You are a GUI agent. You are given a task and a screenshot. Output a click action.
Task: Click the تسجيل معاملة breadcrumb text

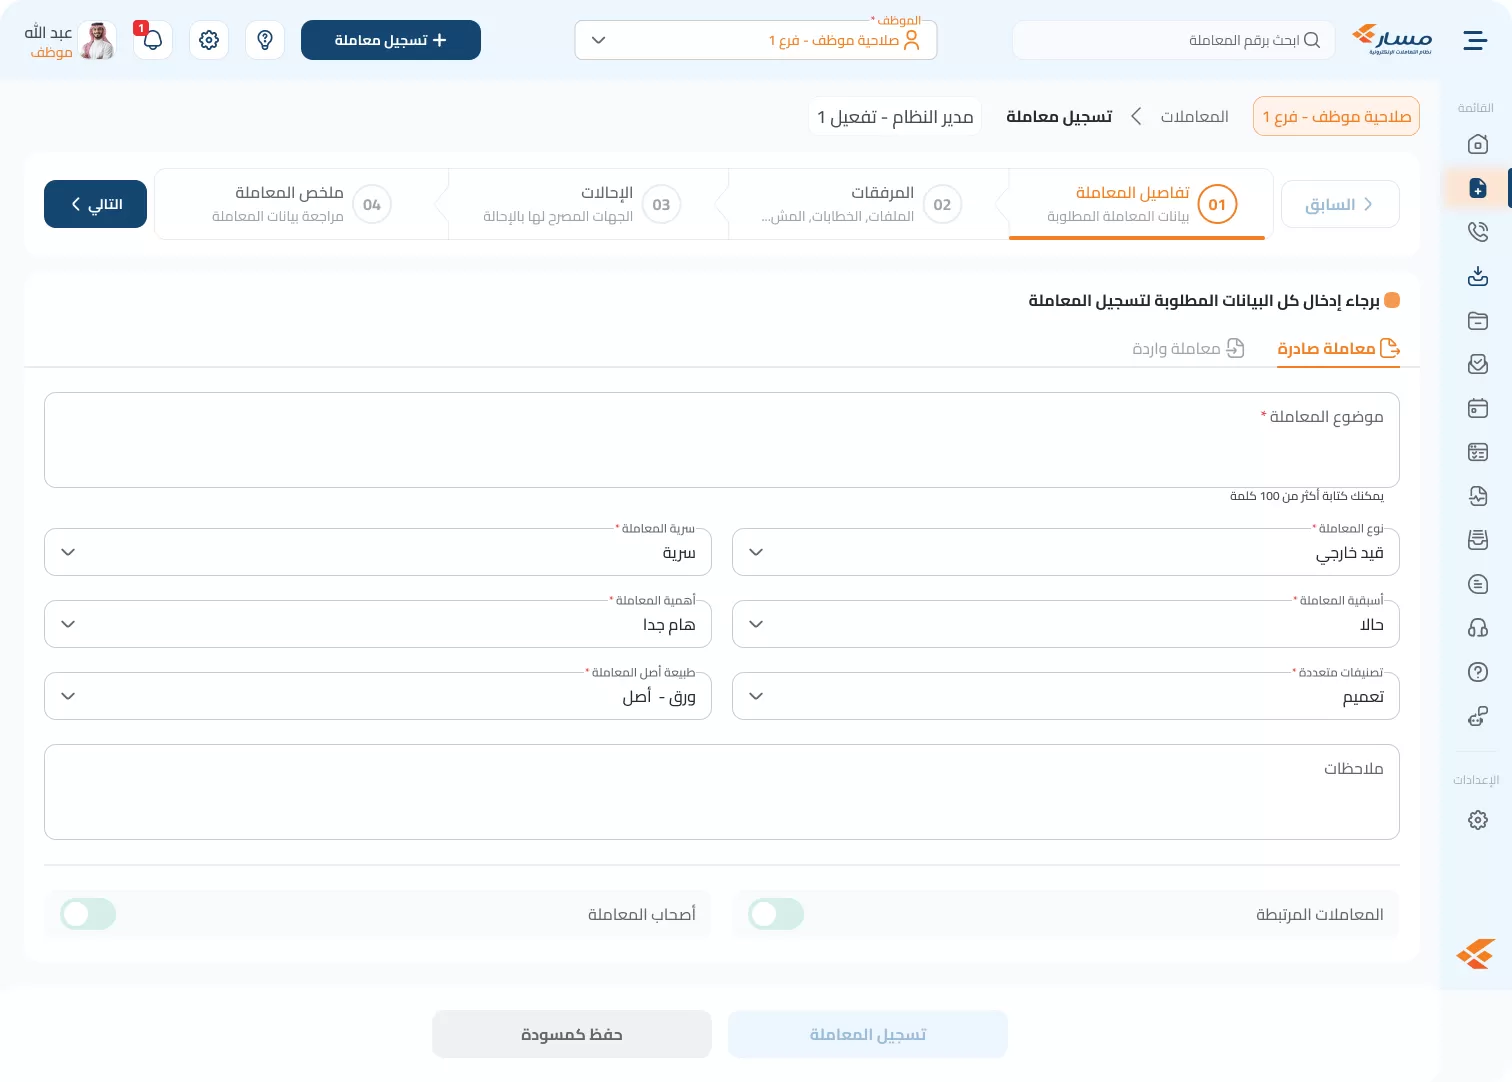[1059, 117]
